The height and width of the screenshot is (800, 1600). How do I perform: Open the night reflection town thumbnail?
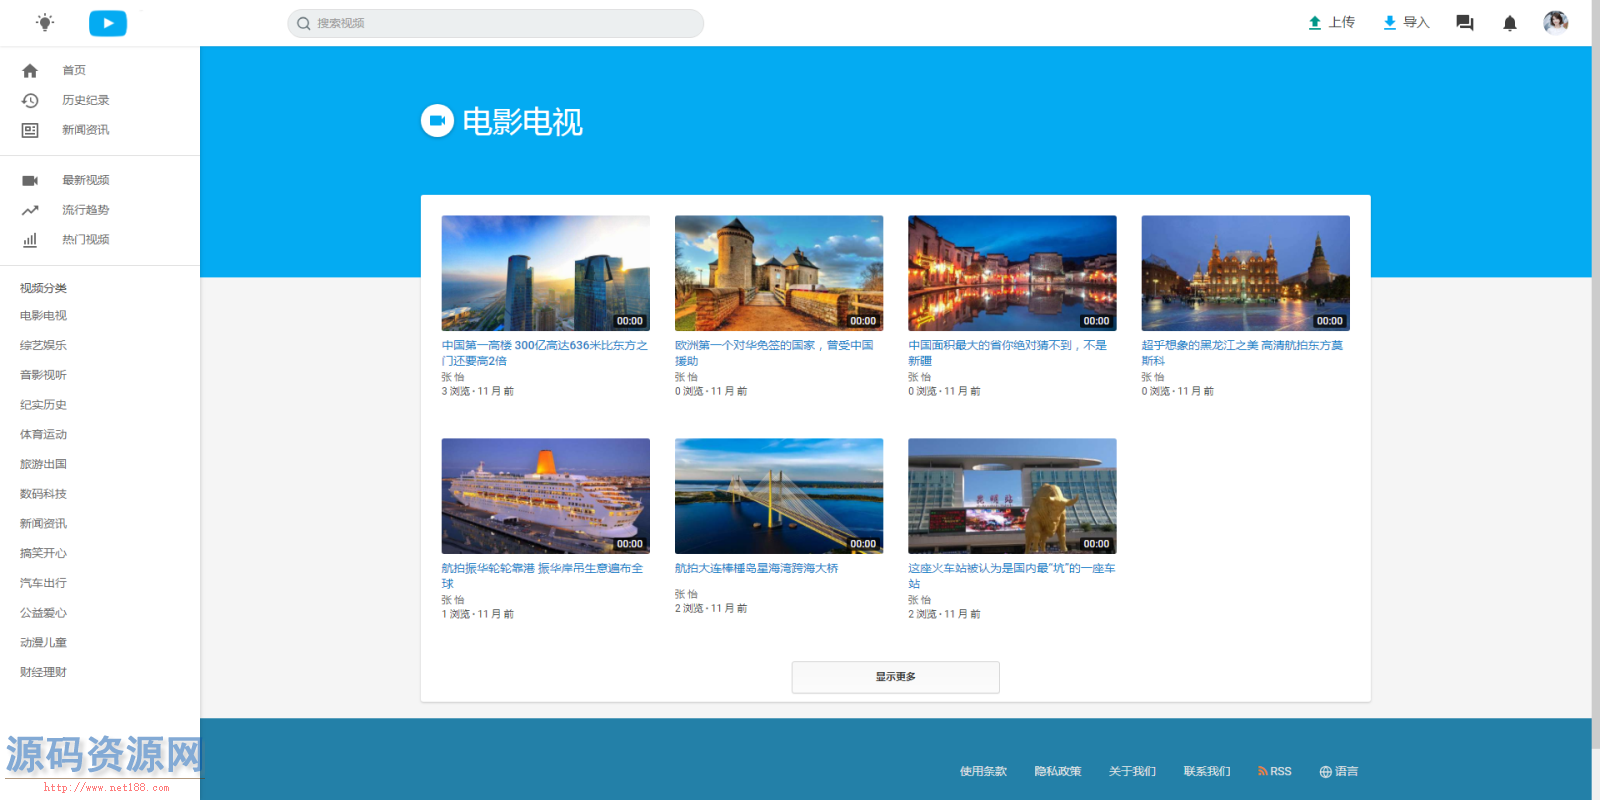pos(1012,273)
